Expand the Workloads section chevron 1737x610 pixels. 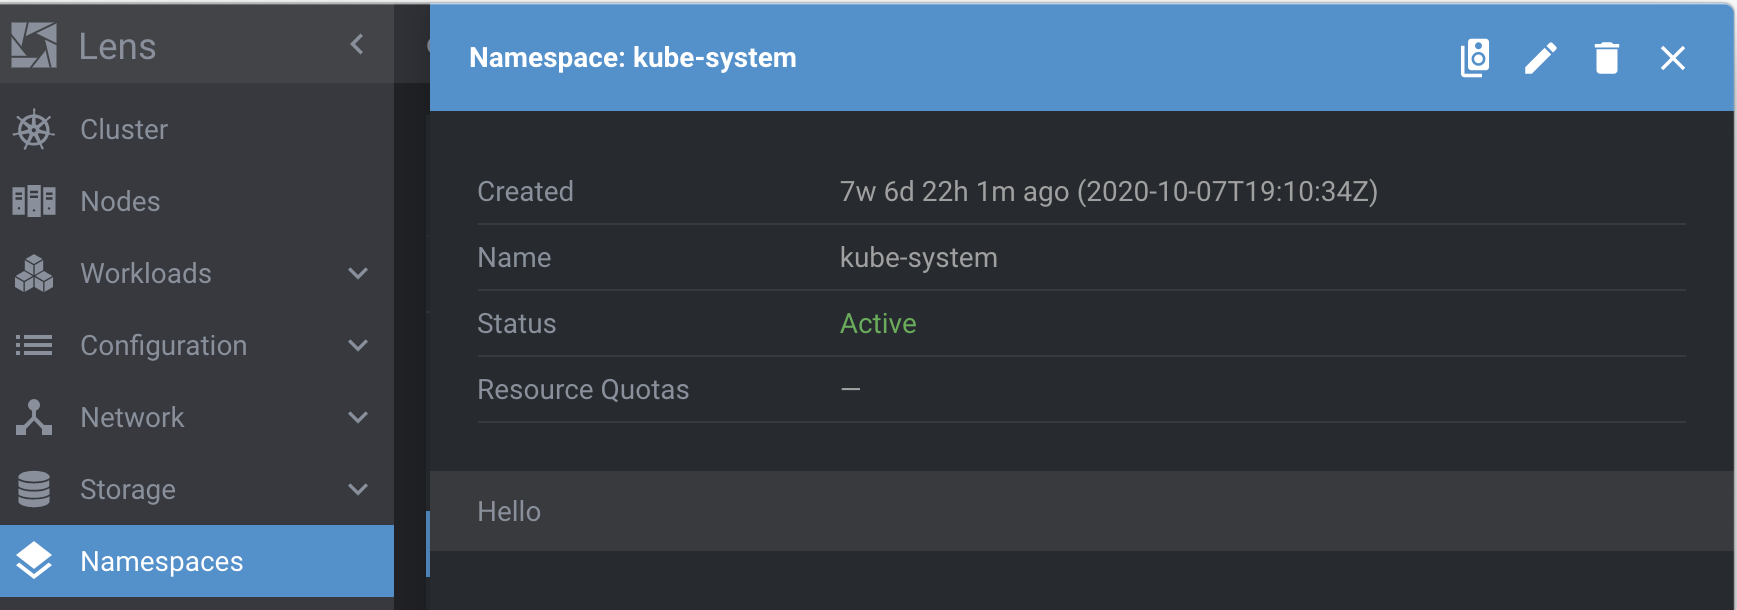[x=358, y=273]
